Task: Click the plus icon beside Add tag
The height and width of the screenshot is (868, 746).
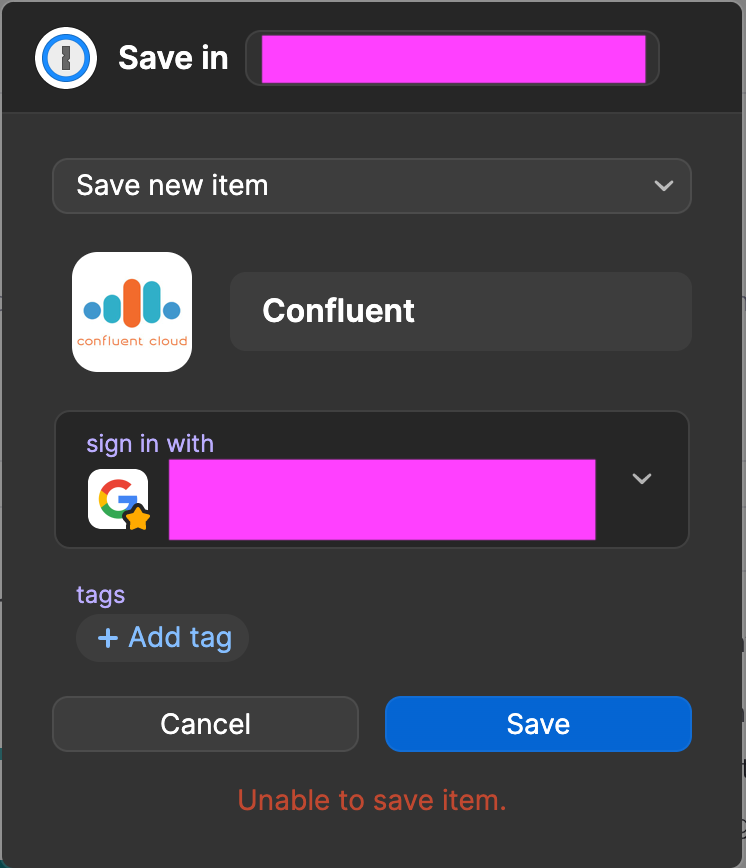Action: 108,638
